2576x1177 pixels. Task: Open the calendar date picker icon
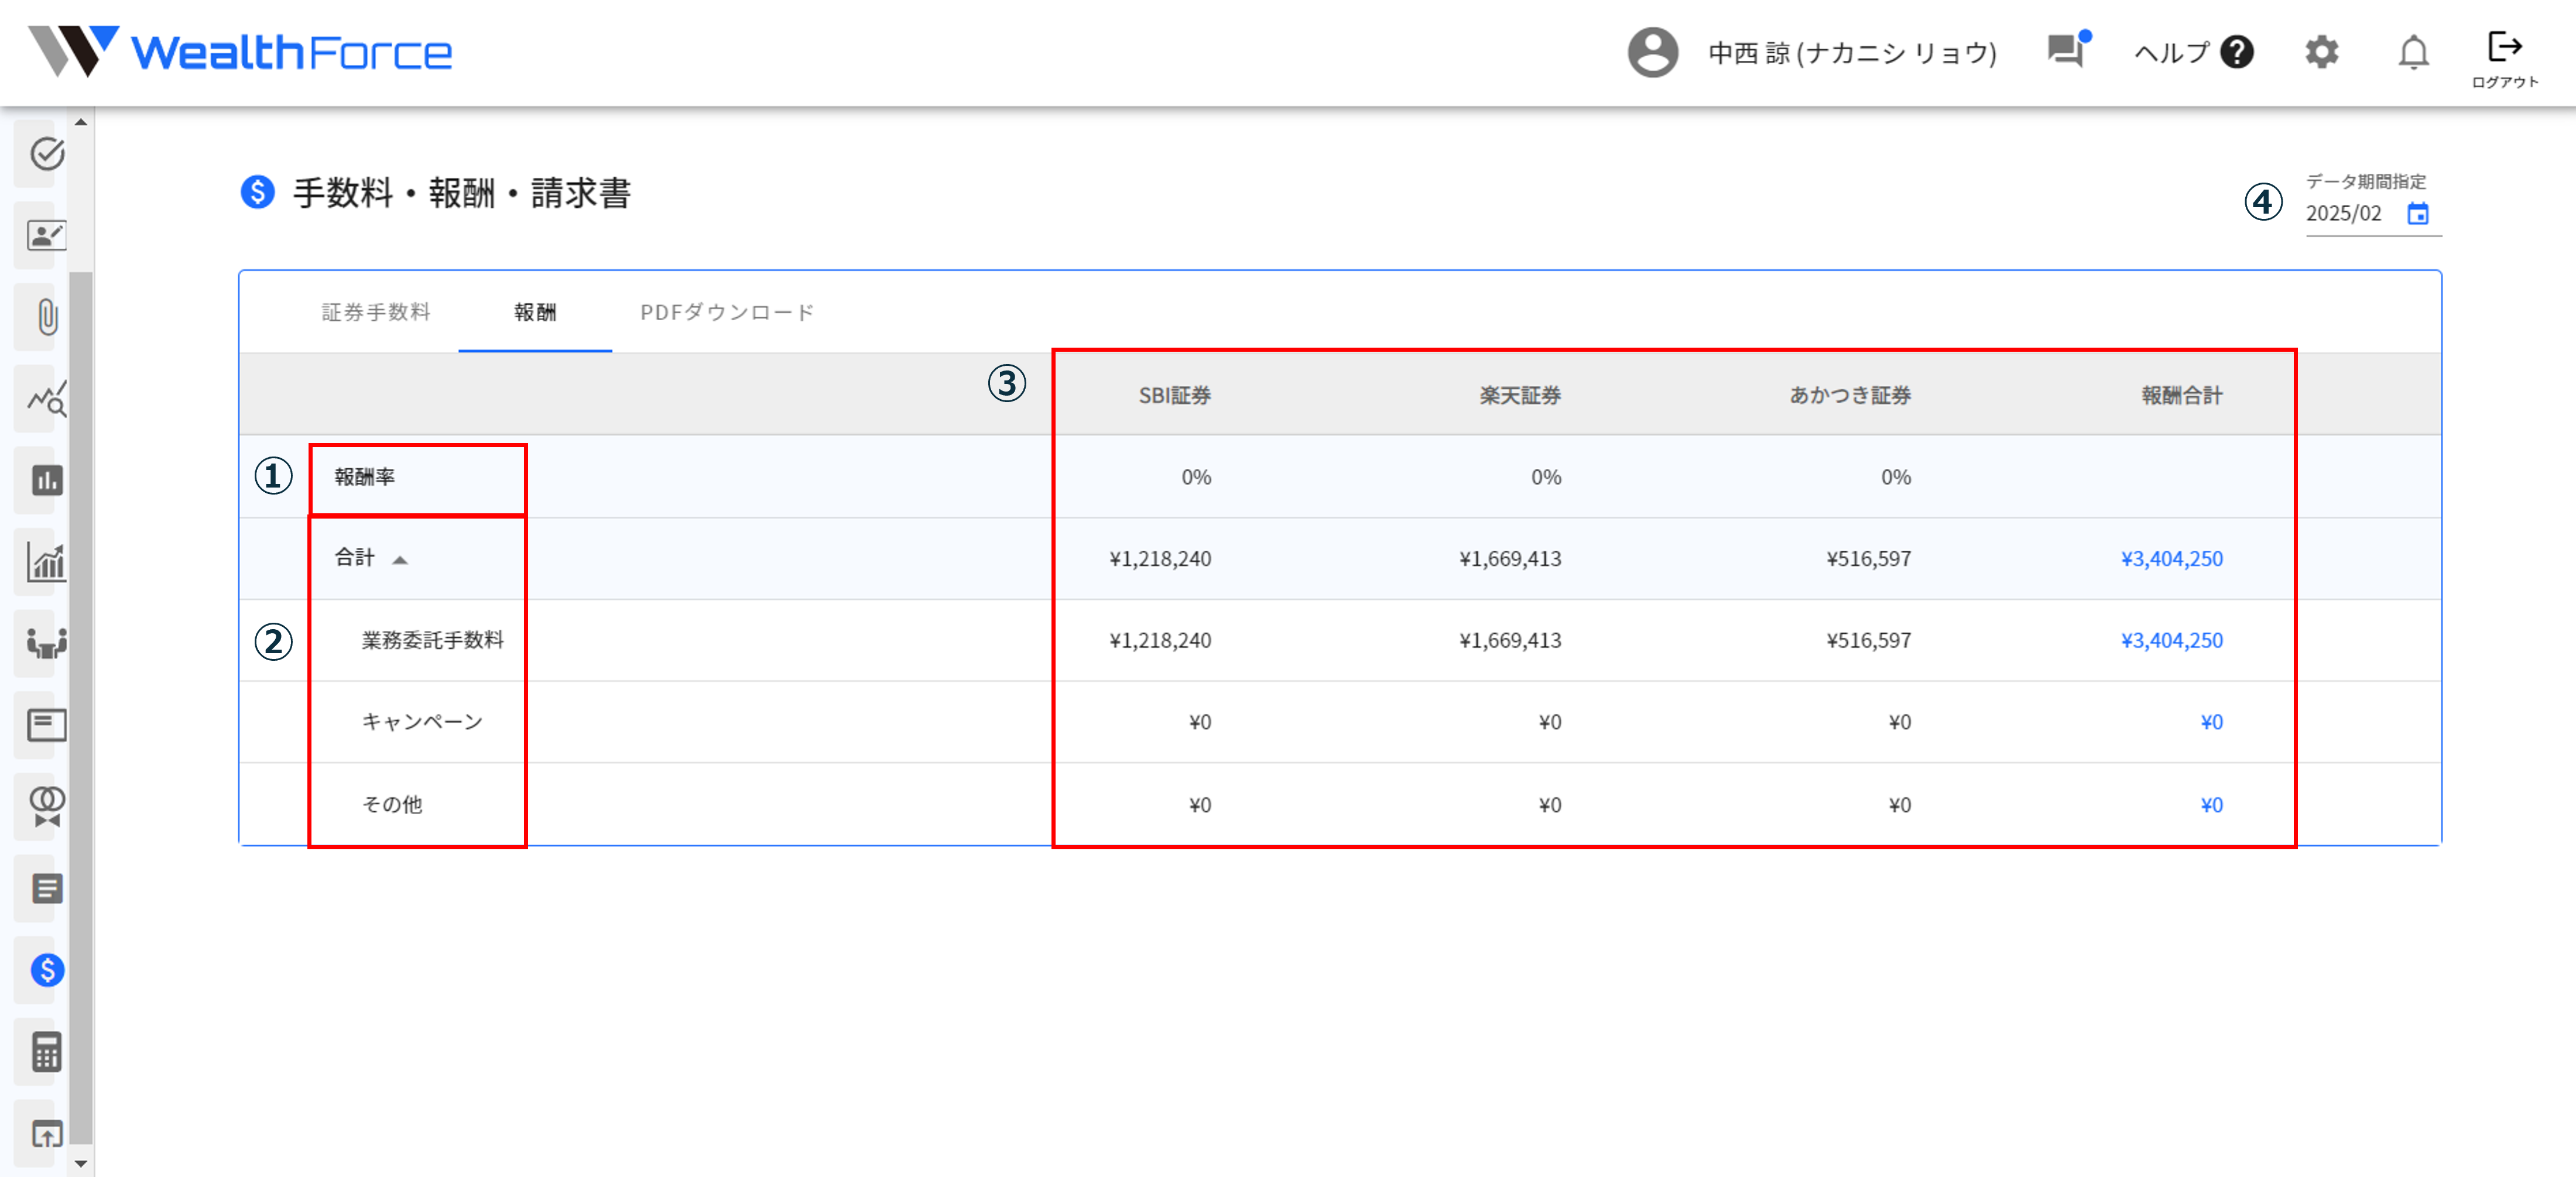[x=2417, y=213]
